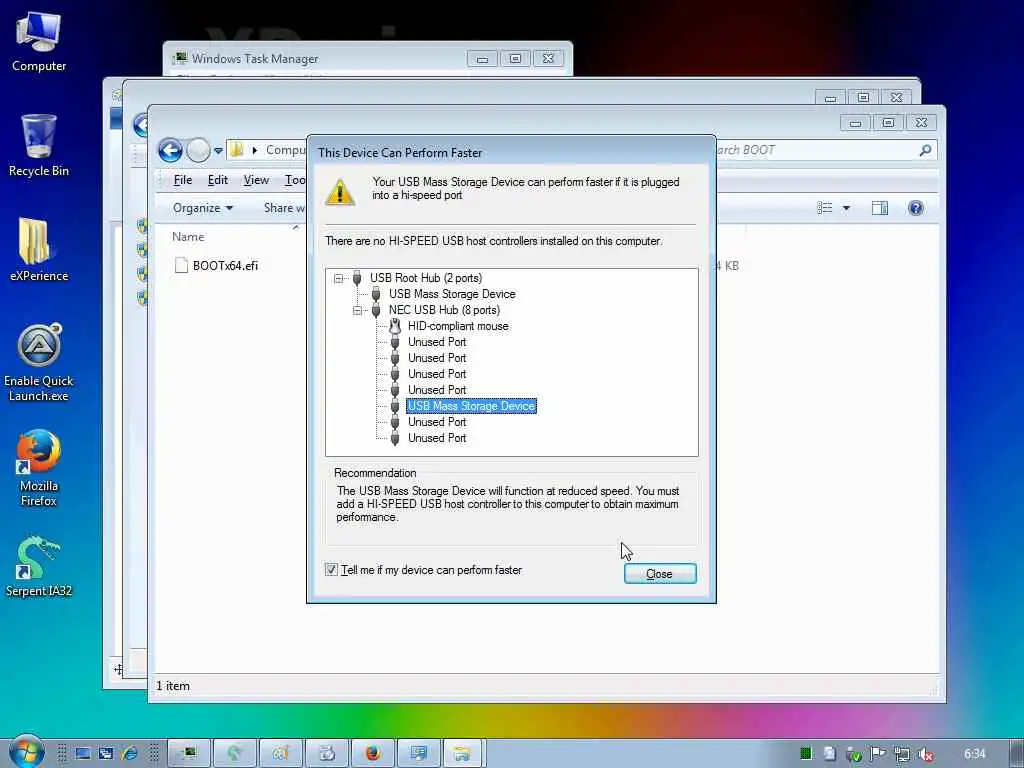This screenshot has width=1024, height=768.
Task: Open the network tray icon
Action: 902,754
